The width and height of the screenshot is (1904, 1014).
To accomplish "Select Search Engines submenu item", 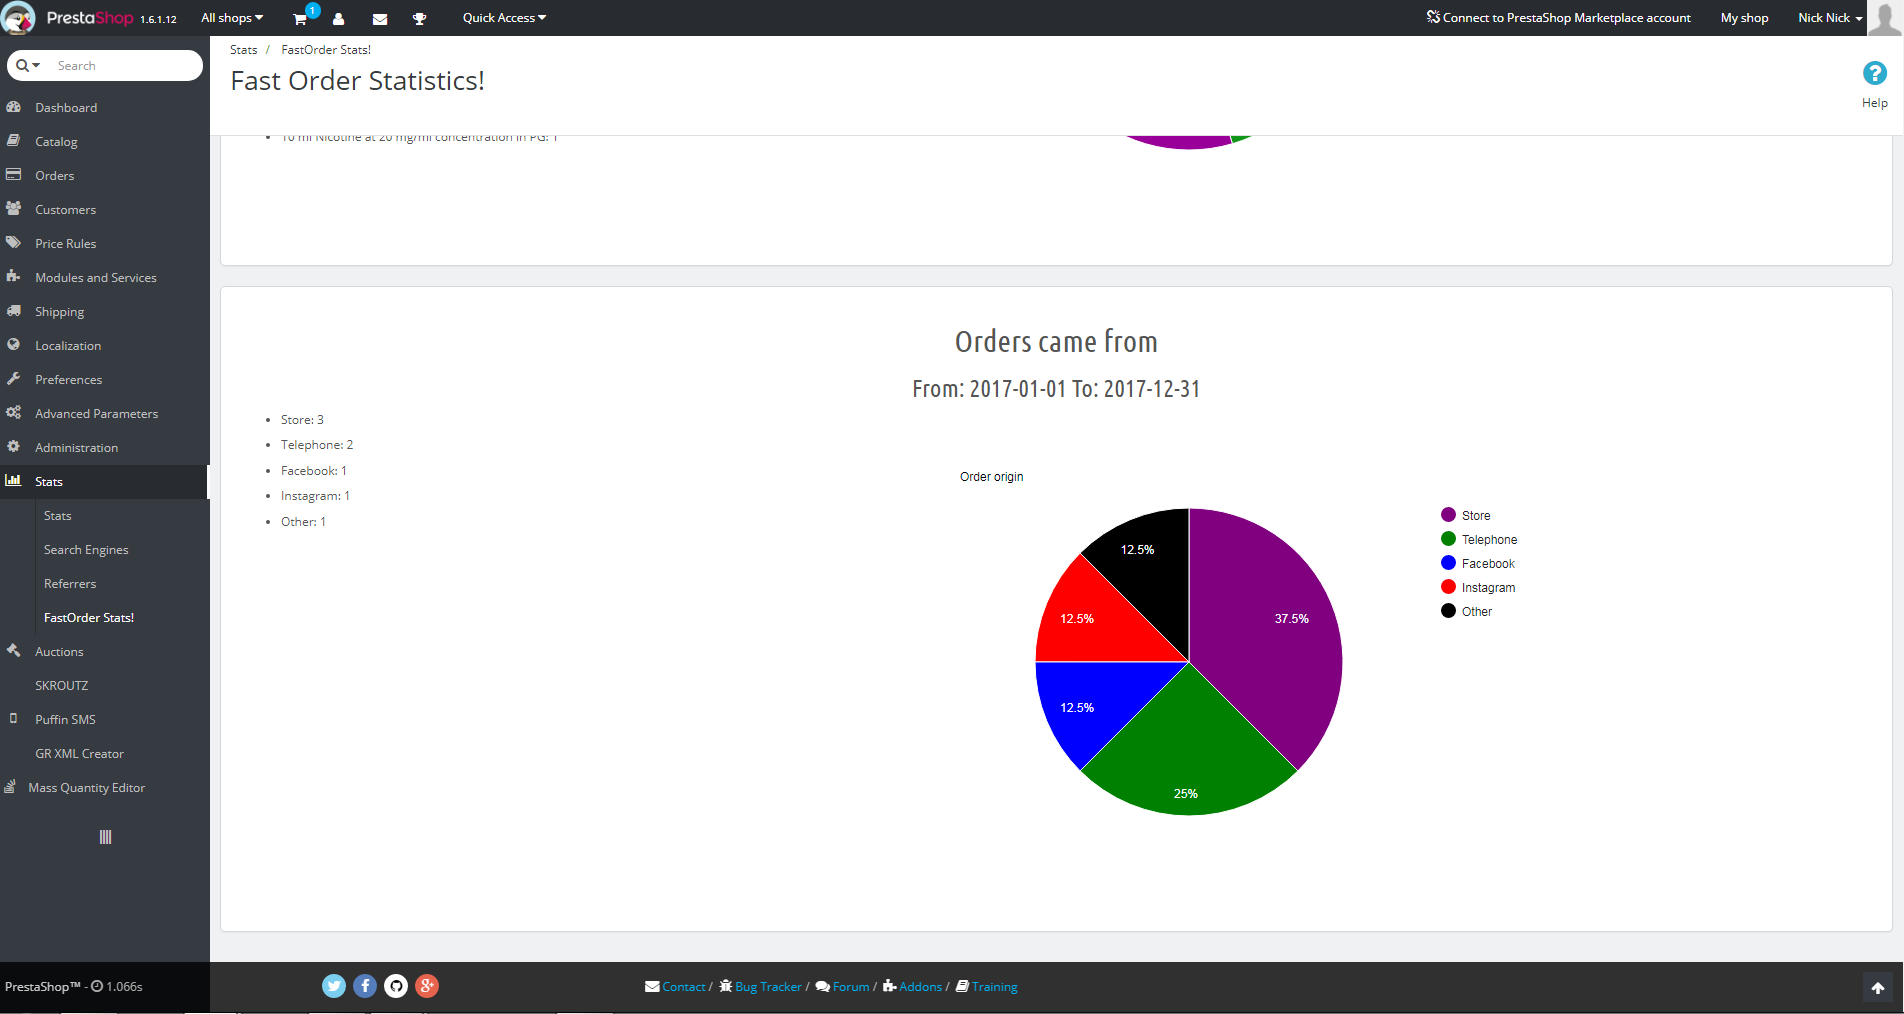I will tap(86, 549).
